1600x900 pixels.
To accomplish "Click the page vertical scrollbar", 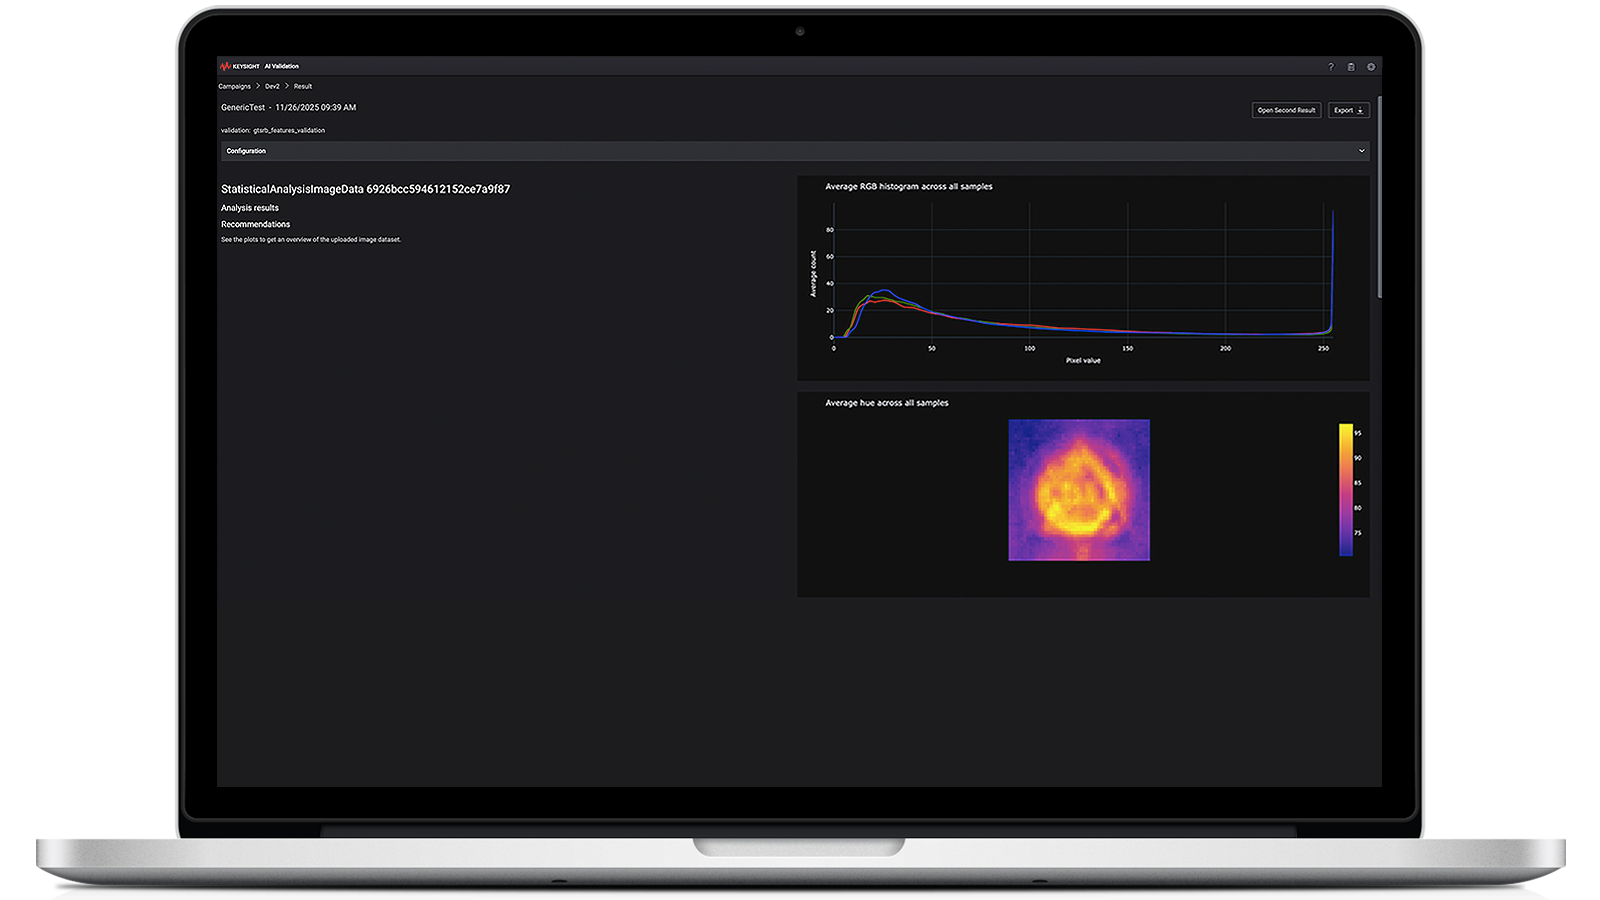I will click(x=1380, y=197).
